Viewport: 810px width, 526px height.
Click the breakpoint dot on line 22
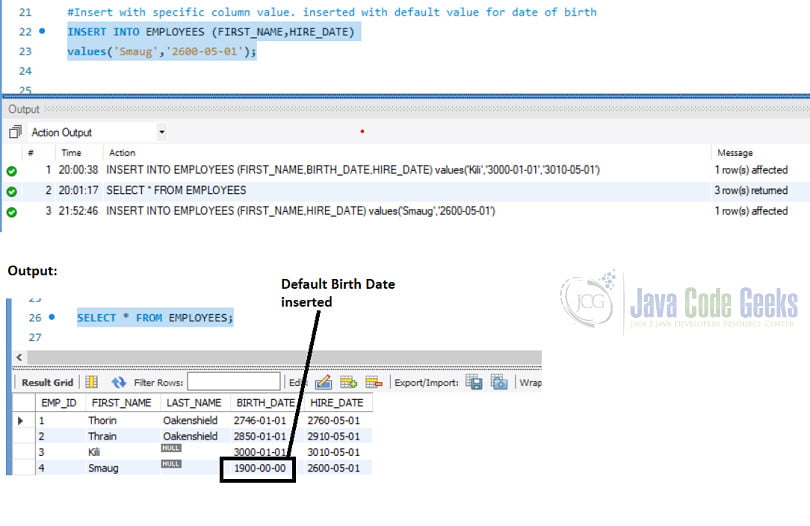(42, 31)
